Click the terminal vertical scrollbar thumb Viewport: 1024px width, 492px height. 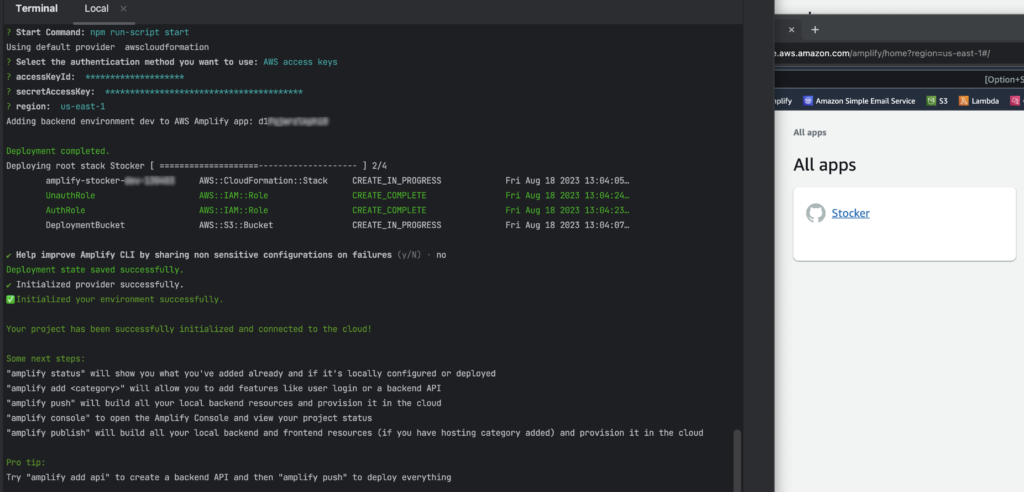(x=738, y=459)
